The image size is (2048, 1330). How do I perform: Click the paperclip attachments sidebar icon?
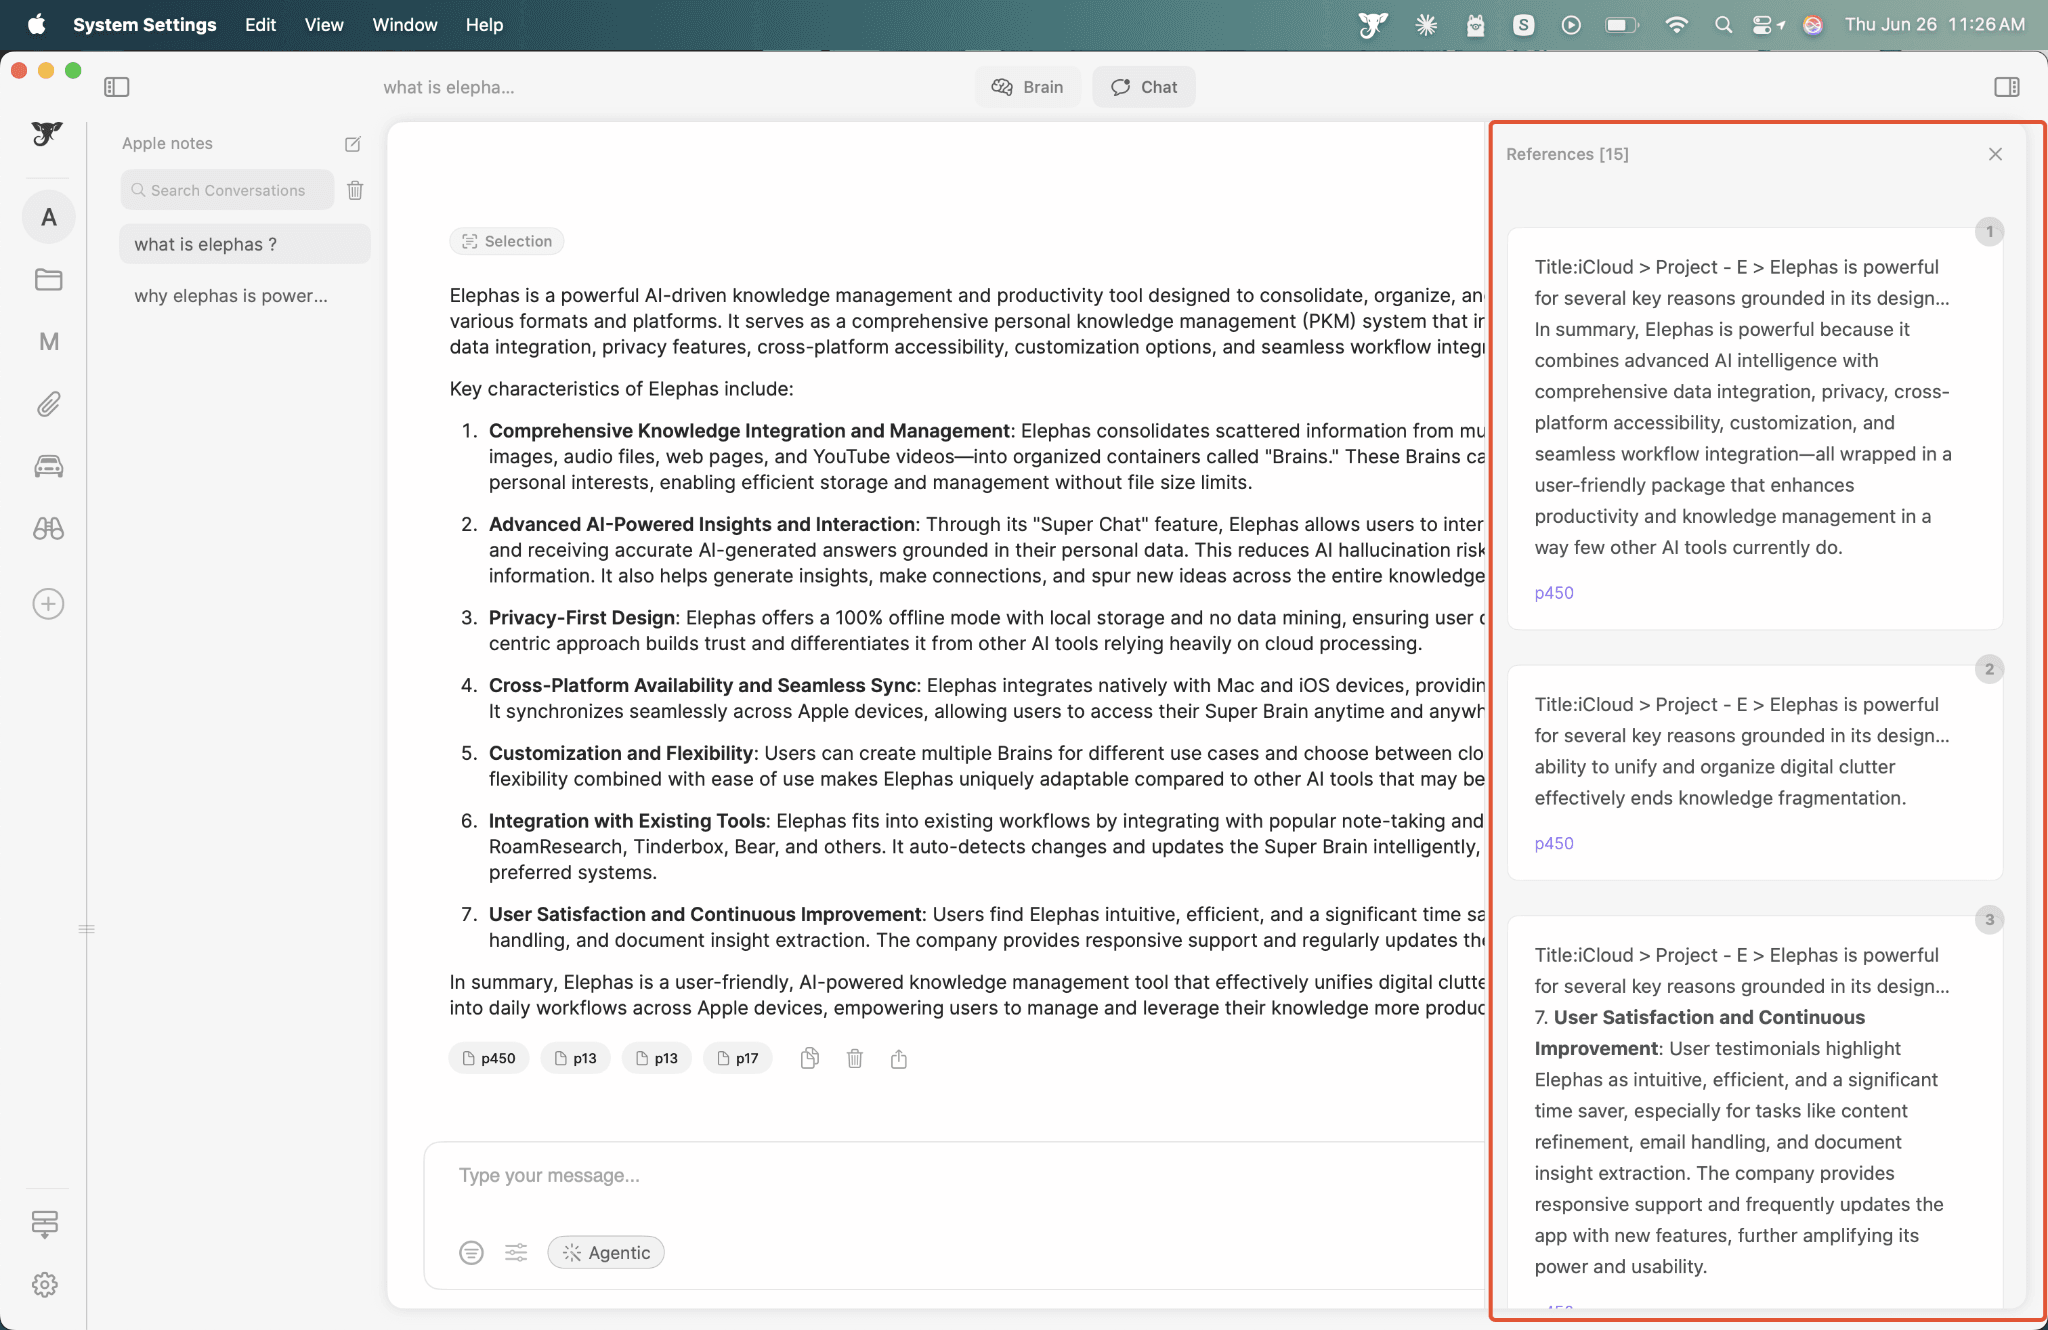tap(48, 404)
